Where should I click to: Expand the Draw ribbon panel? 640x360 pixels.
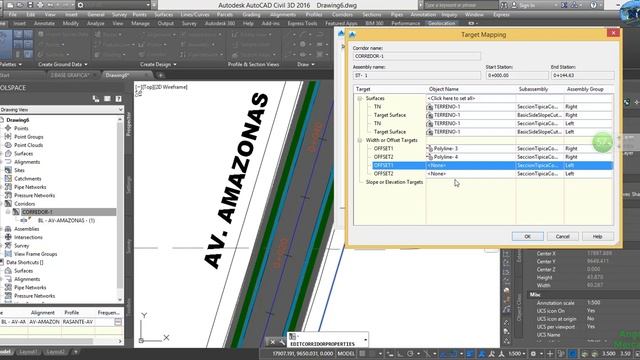pyautogui.click(x=306, y=64)
